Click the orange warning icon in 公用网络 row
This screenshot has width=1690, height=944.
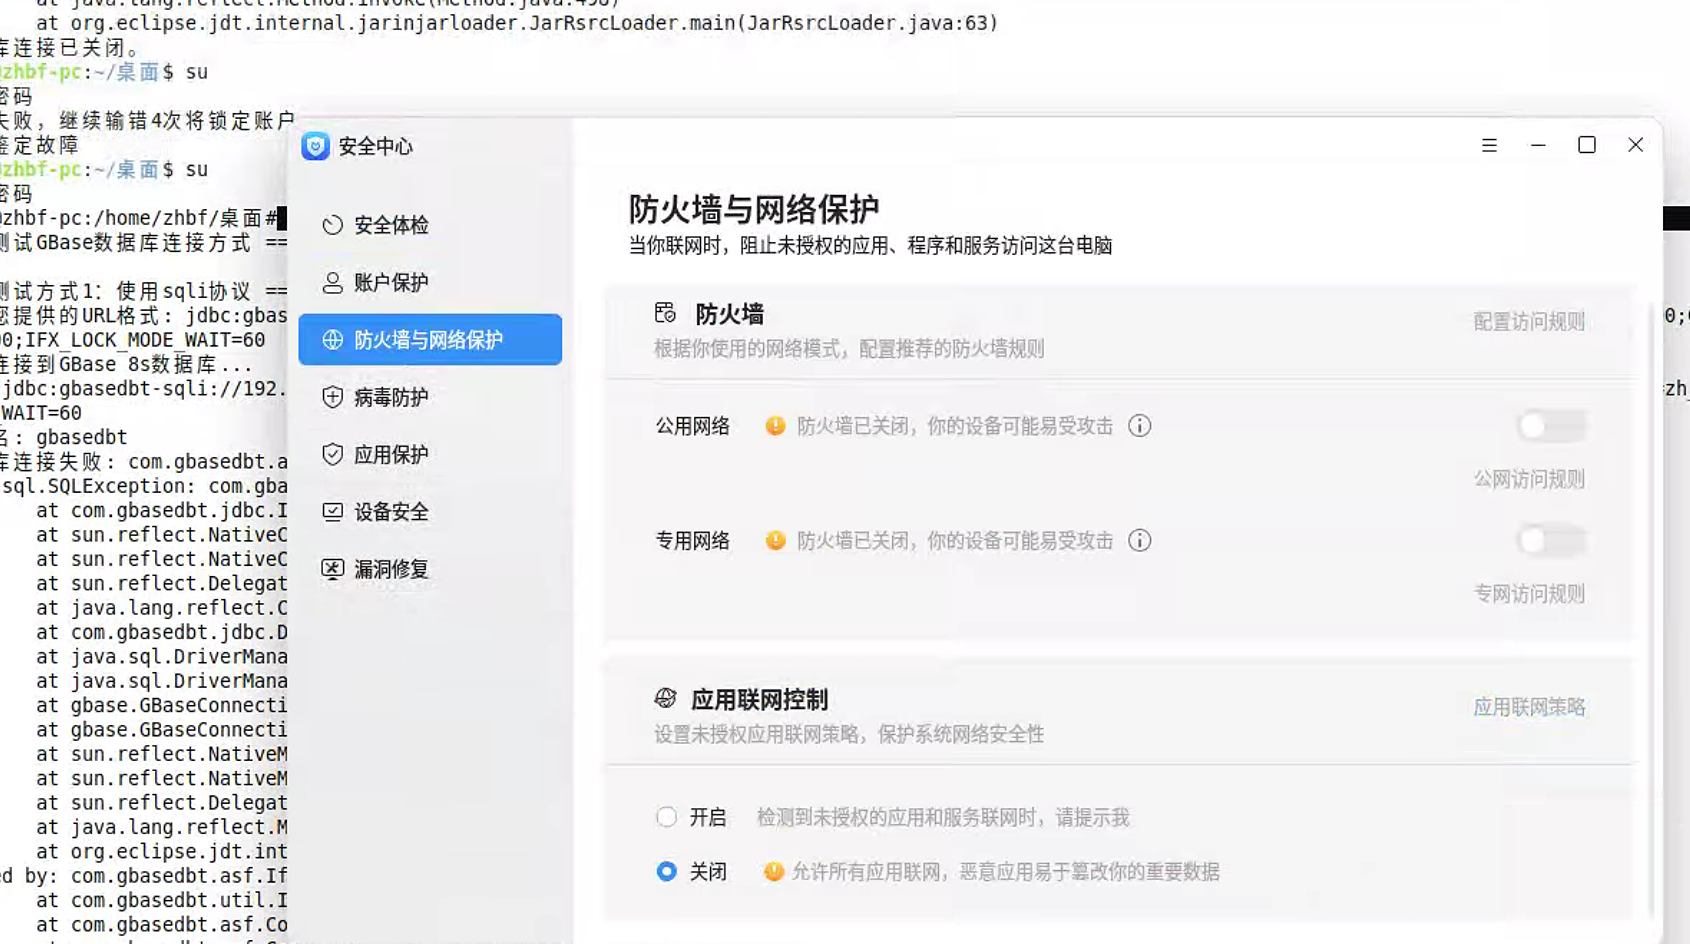pos(775,426)
